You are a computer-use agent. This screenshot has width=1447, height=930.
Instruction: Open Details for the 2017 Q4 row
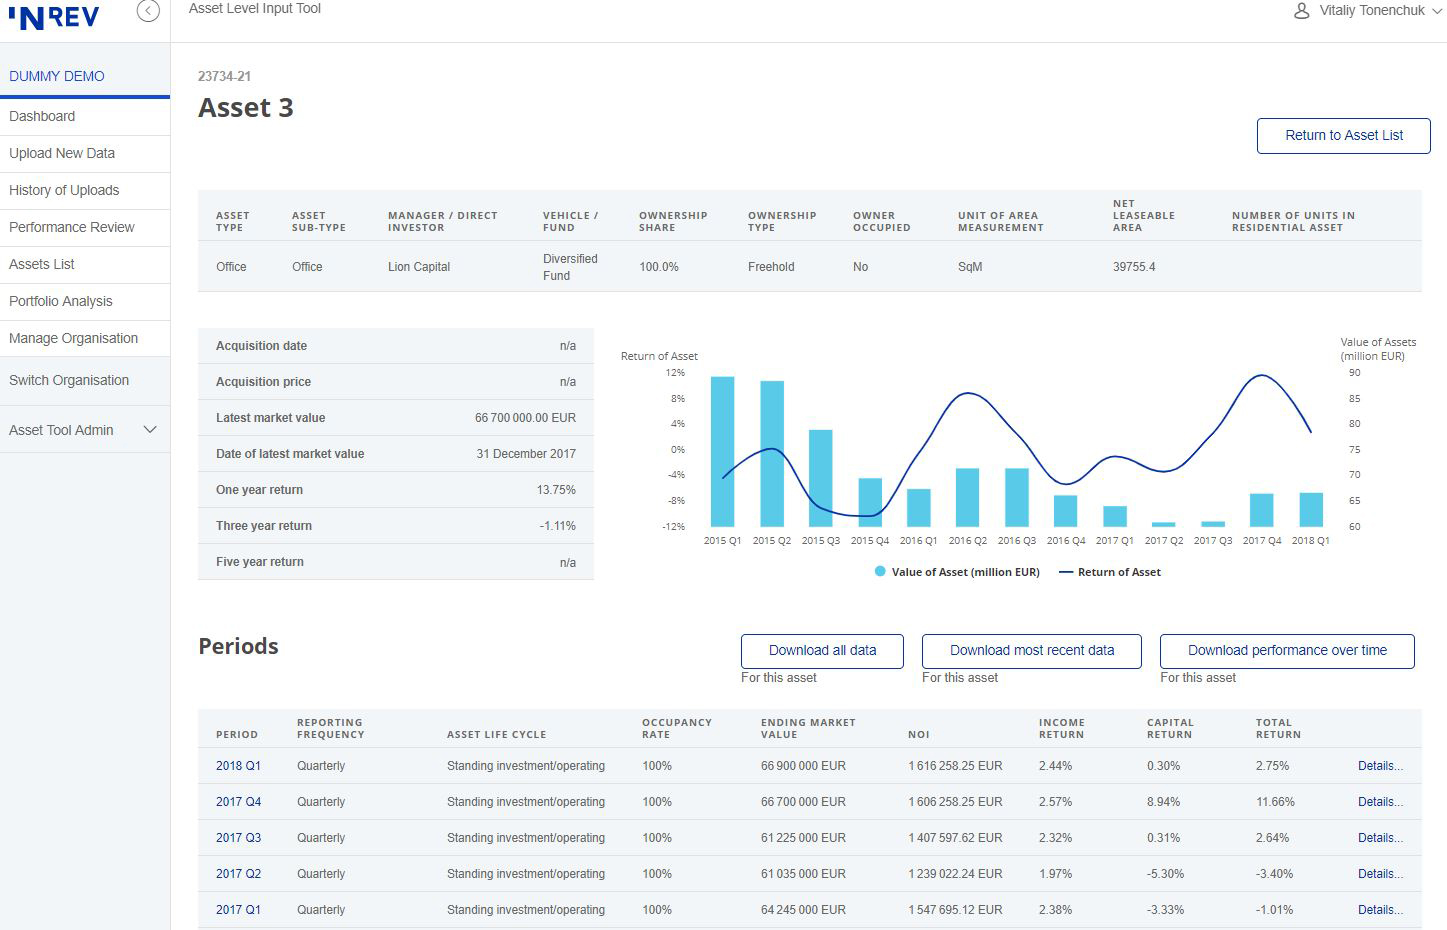point(1380,802)
